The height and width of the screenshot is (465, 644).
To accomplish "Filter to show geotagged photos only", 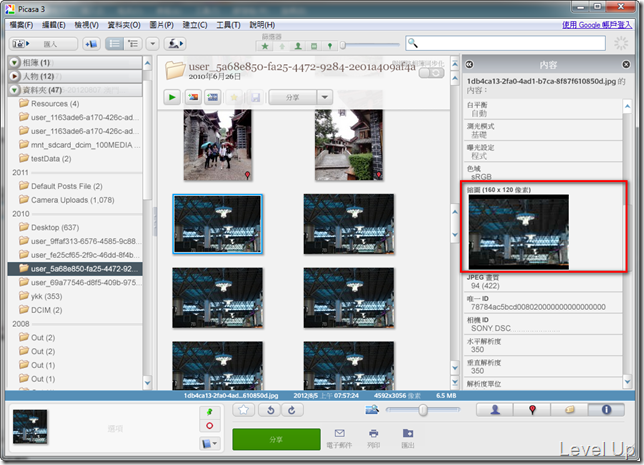I will tap(330, 46).
